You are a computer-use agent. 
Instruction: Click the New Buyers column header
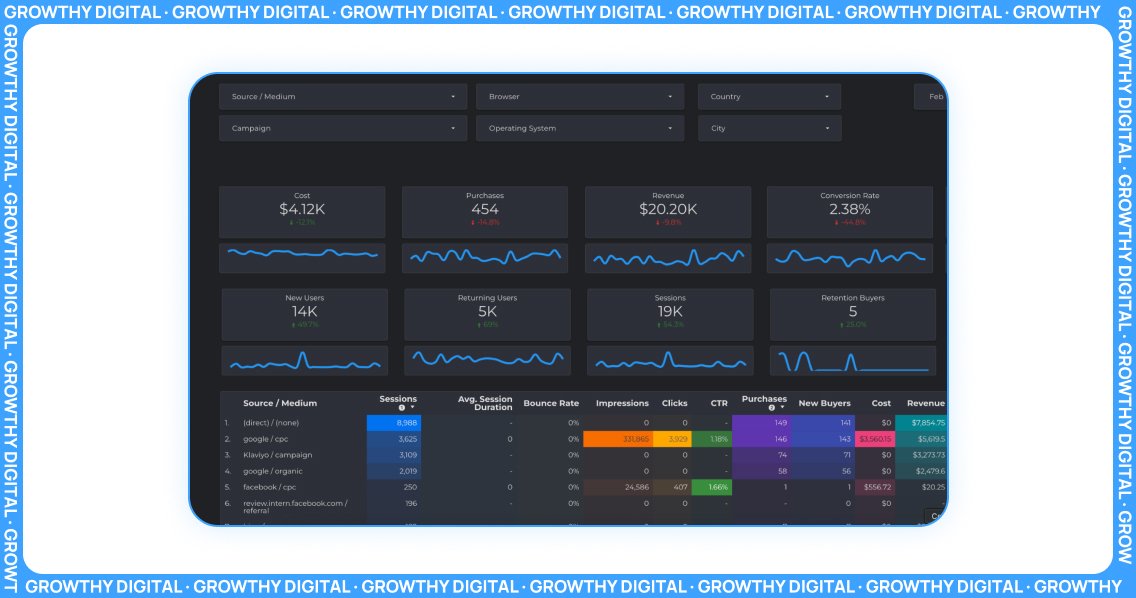824,404
